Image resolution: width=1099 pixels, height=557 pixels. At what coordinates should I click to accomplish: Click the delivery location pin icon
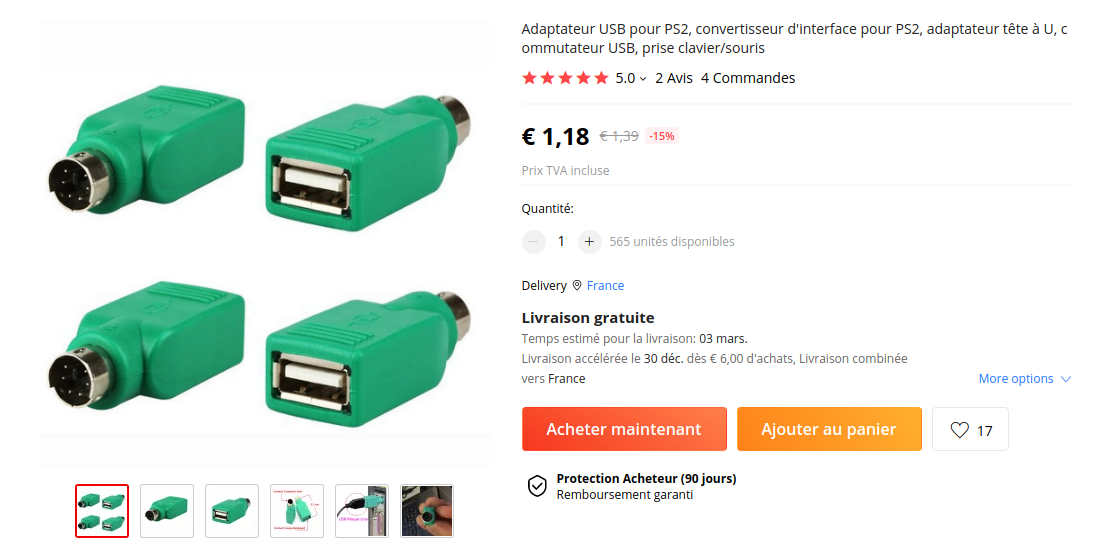[577, 285]
